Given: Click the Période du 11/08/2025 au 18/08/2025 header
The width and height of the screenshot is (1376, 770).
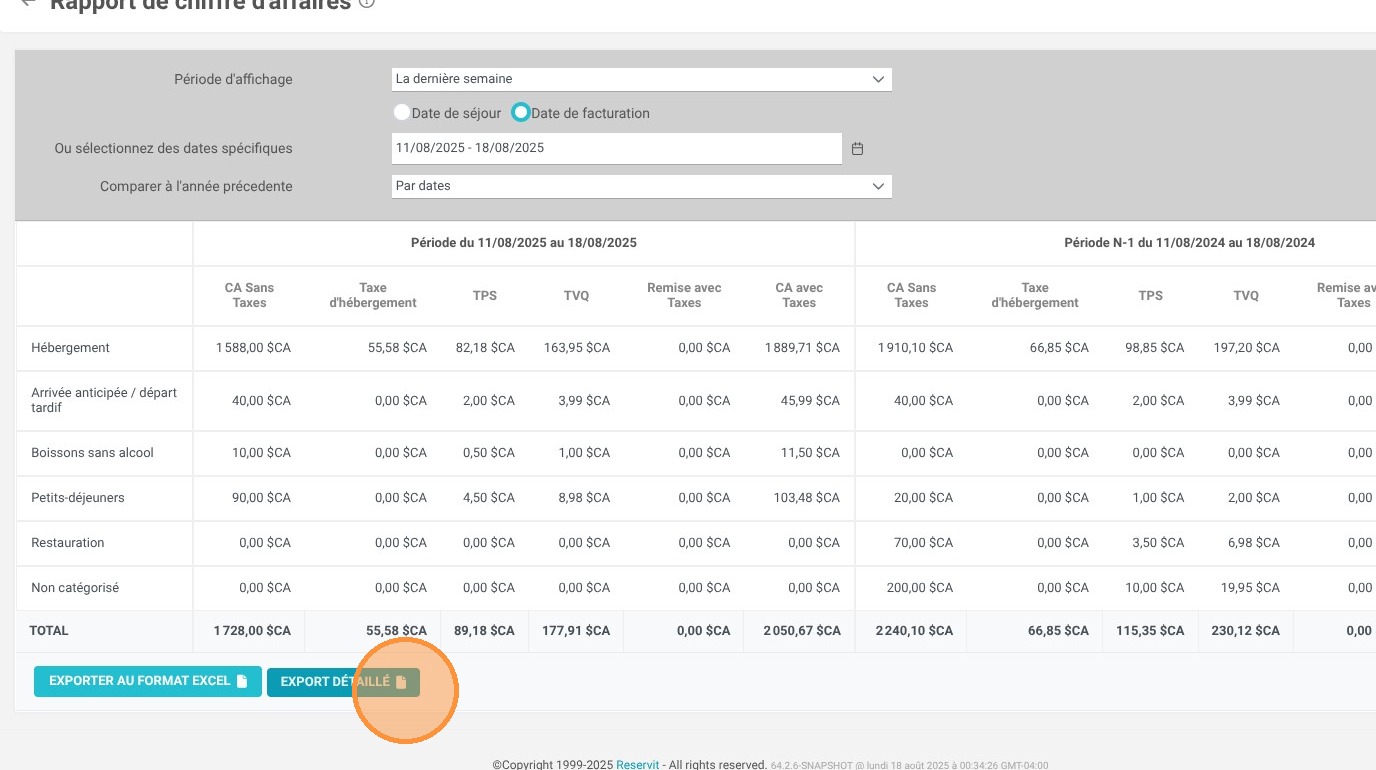Looking at the screenshot, I should pos(524,243).
